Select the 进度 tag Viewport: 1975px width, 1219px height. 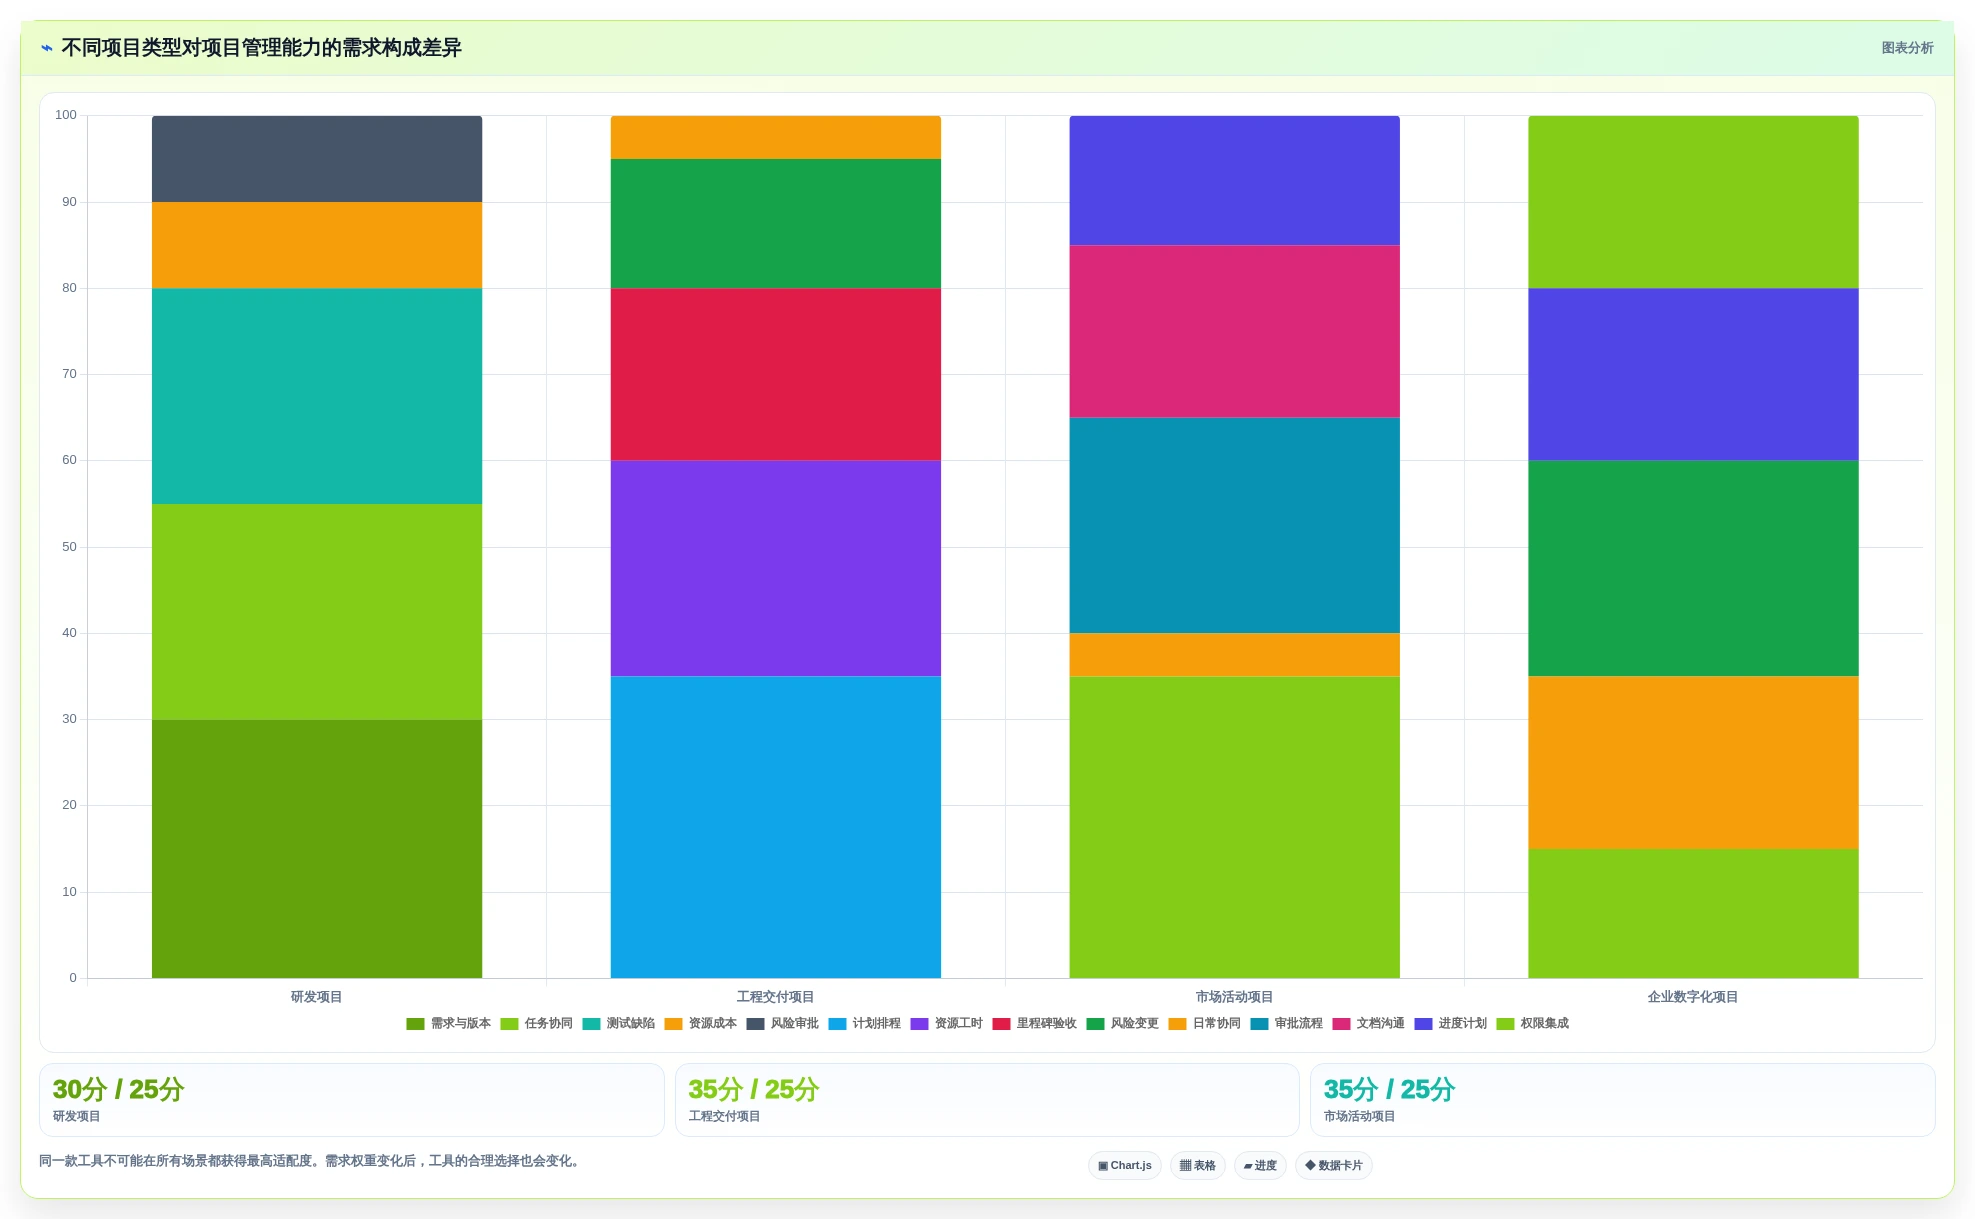point(1260,1166)
